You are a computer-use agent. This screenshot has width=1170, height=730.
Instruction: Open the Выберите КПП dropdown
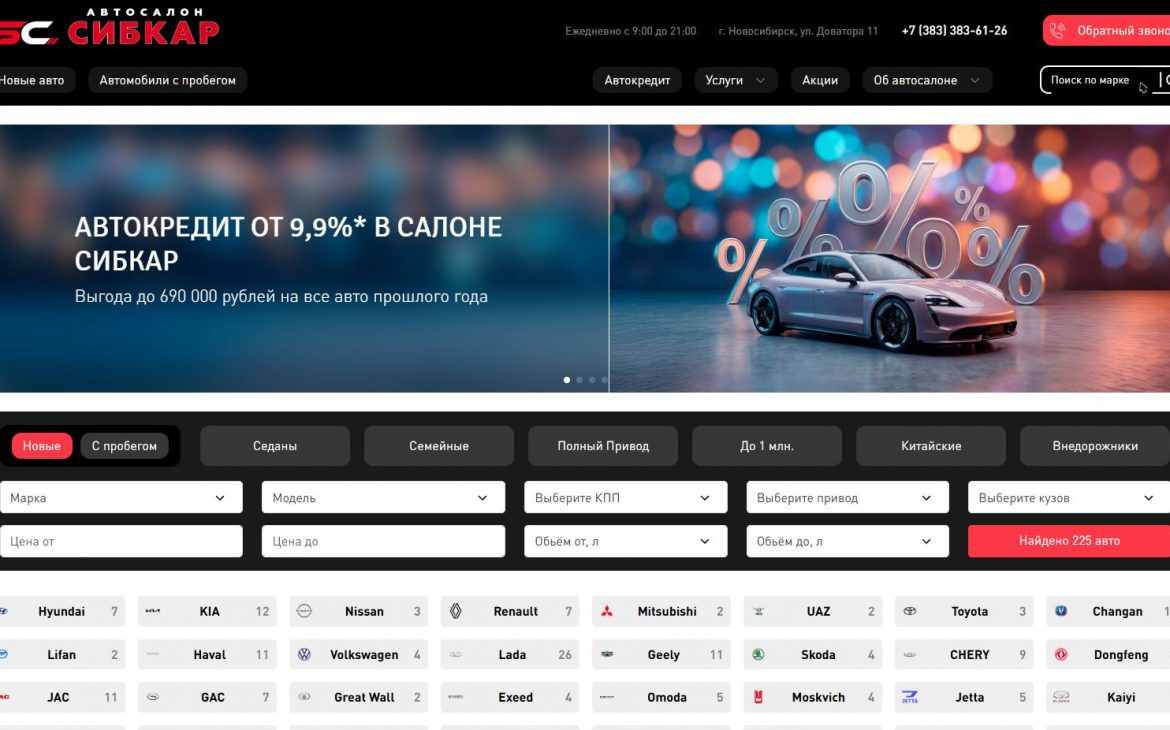pyautogui.click(x=625, y=497)
